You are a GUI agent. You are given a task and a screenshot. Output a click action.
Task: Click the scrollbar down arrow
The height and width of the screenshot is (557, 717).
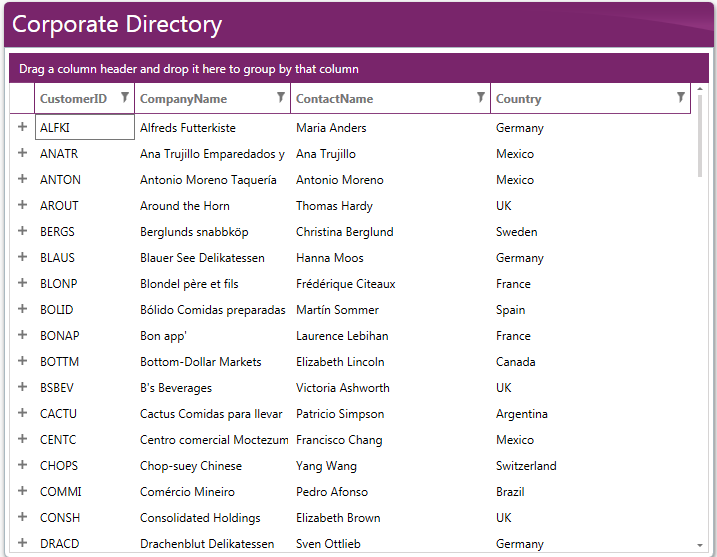tap(699, 545)
